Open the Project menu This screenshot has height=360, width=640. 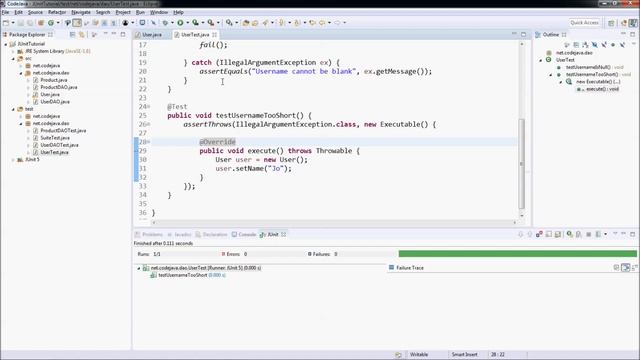[123, 12]
